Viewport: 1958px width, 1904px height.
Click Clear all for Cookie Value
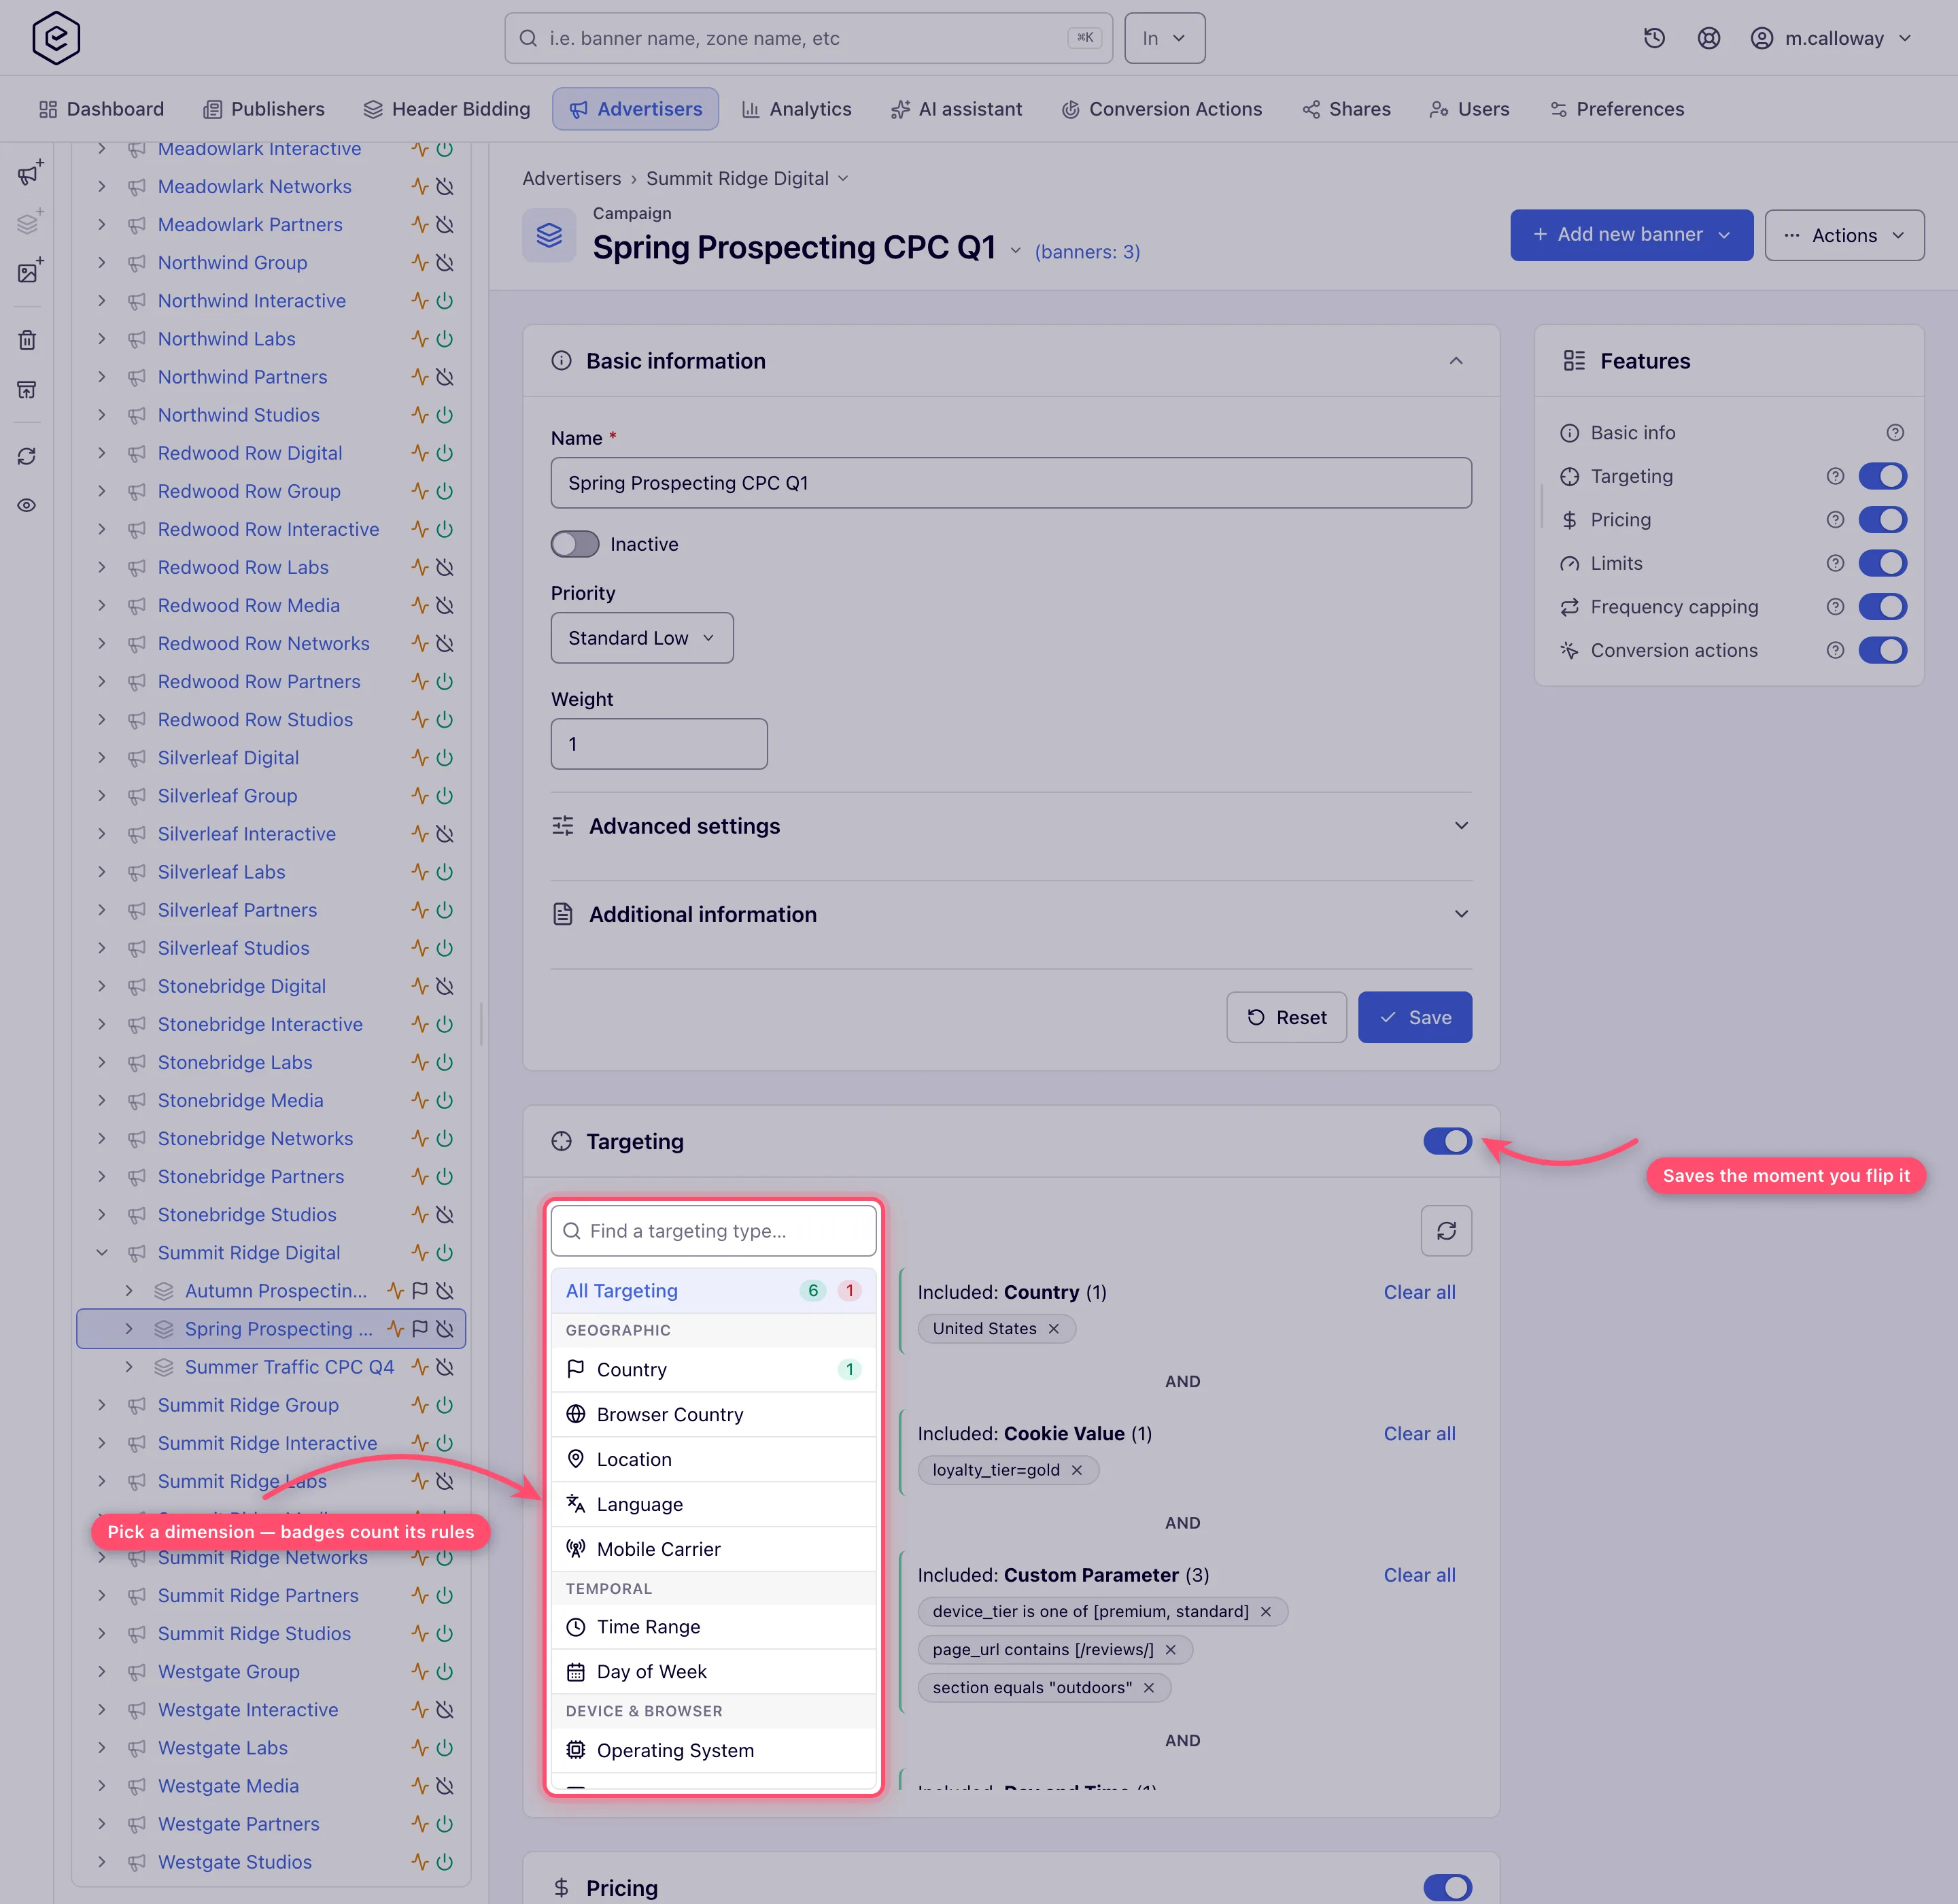(1419, 1433)
